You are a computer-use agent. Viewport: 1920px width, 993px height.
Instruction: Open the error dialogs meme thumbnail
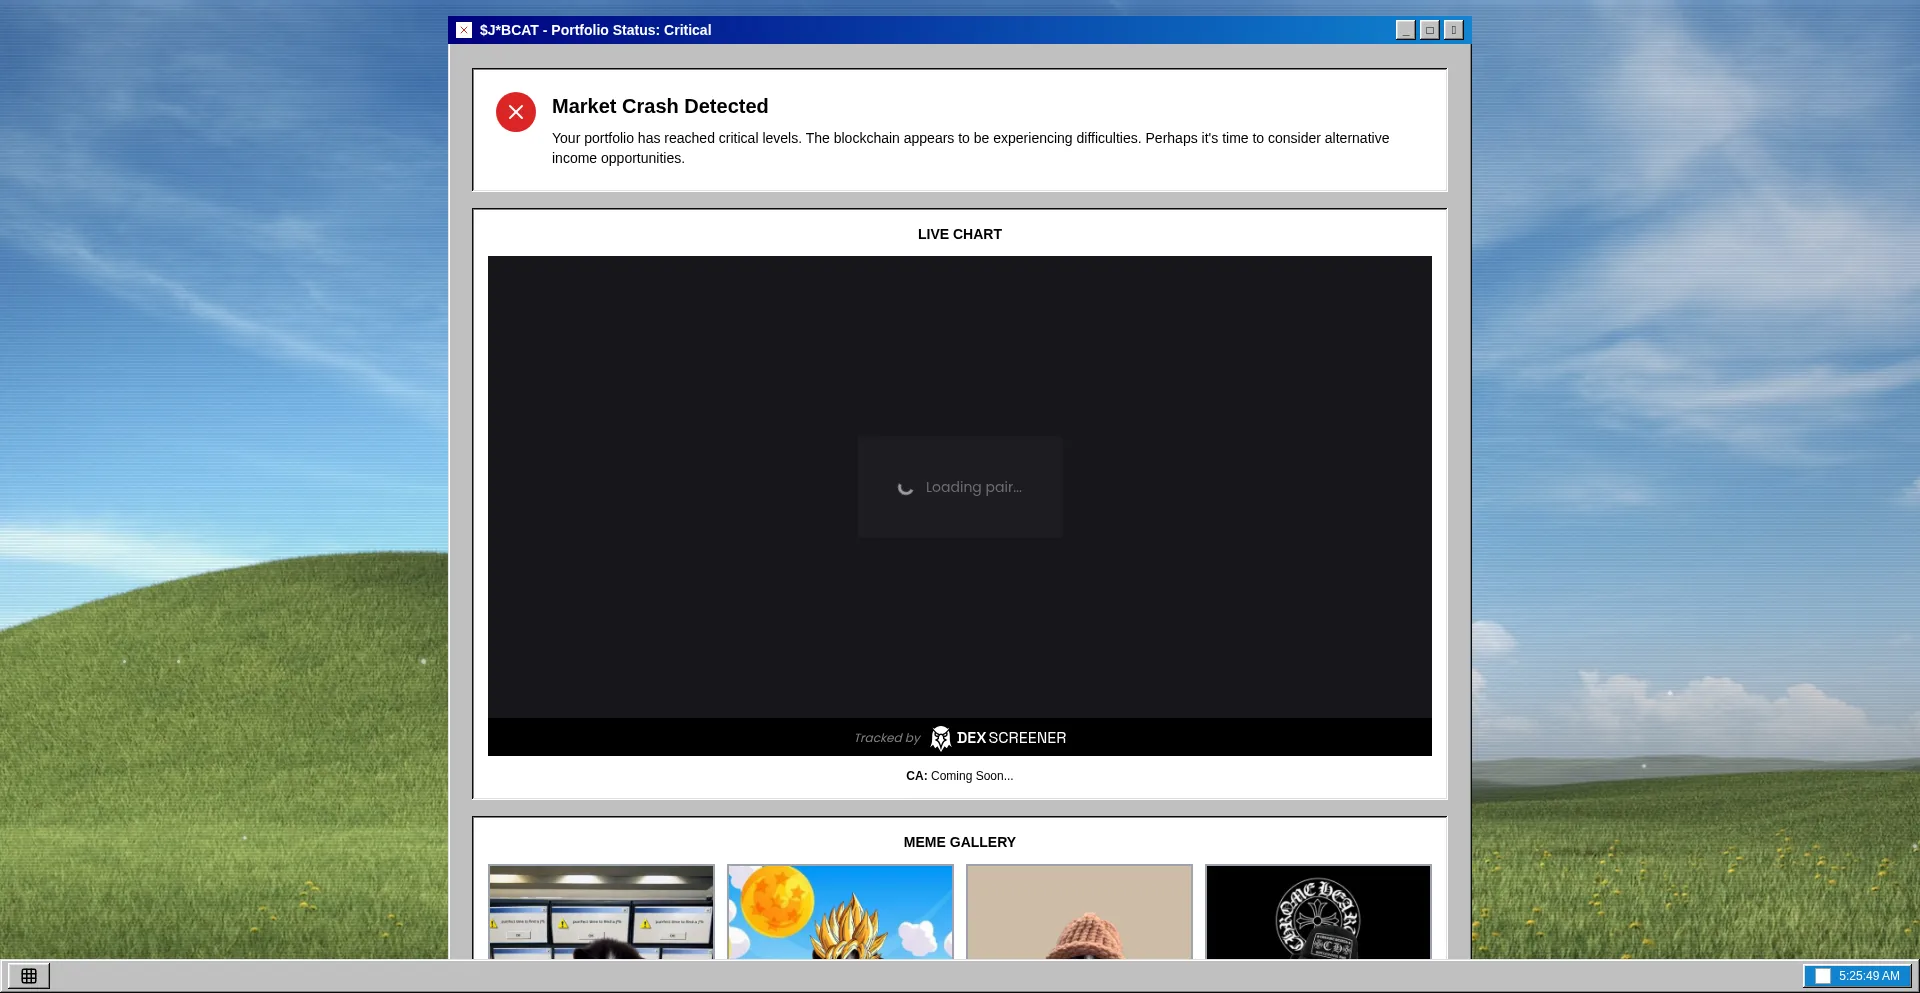(601, 912)
